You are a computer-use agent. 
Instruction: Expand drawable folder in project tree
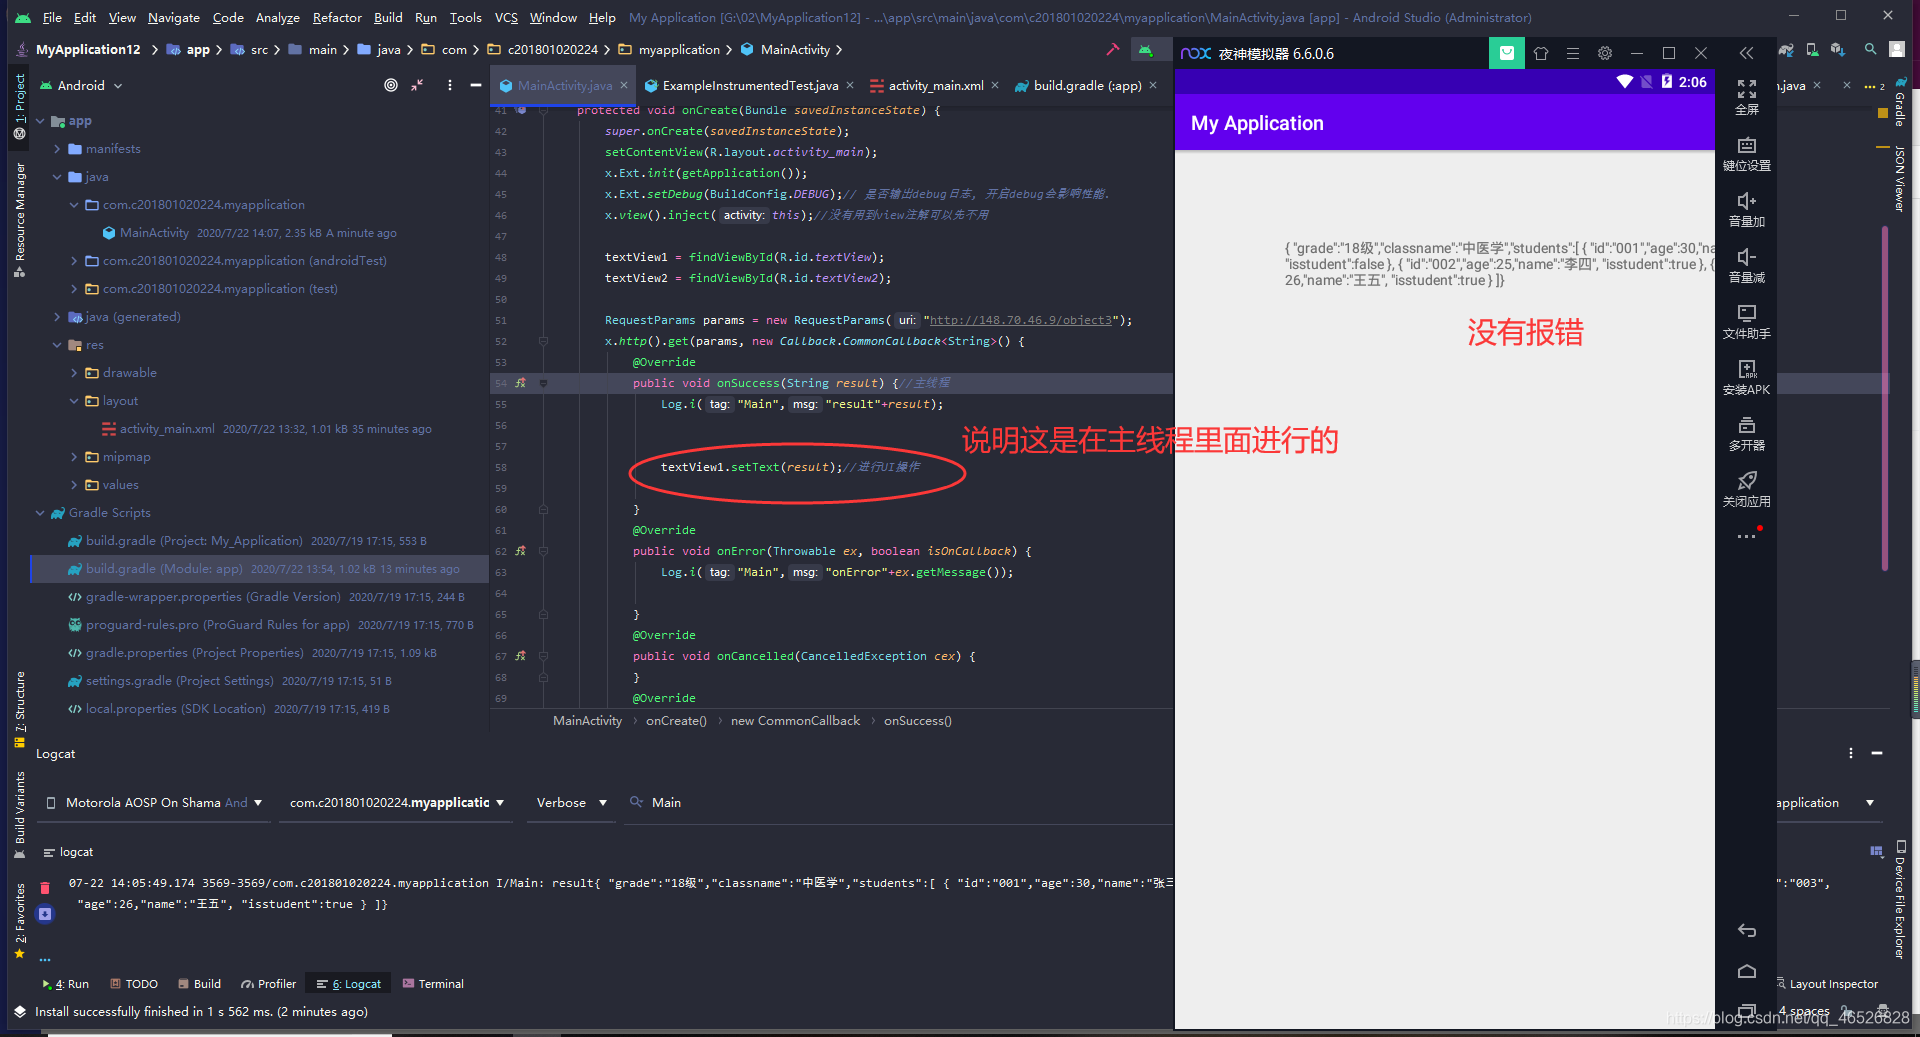(x=74, y=373)
